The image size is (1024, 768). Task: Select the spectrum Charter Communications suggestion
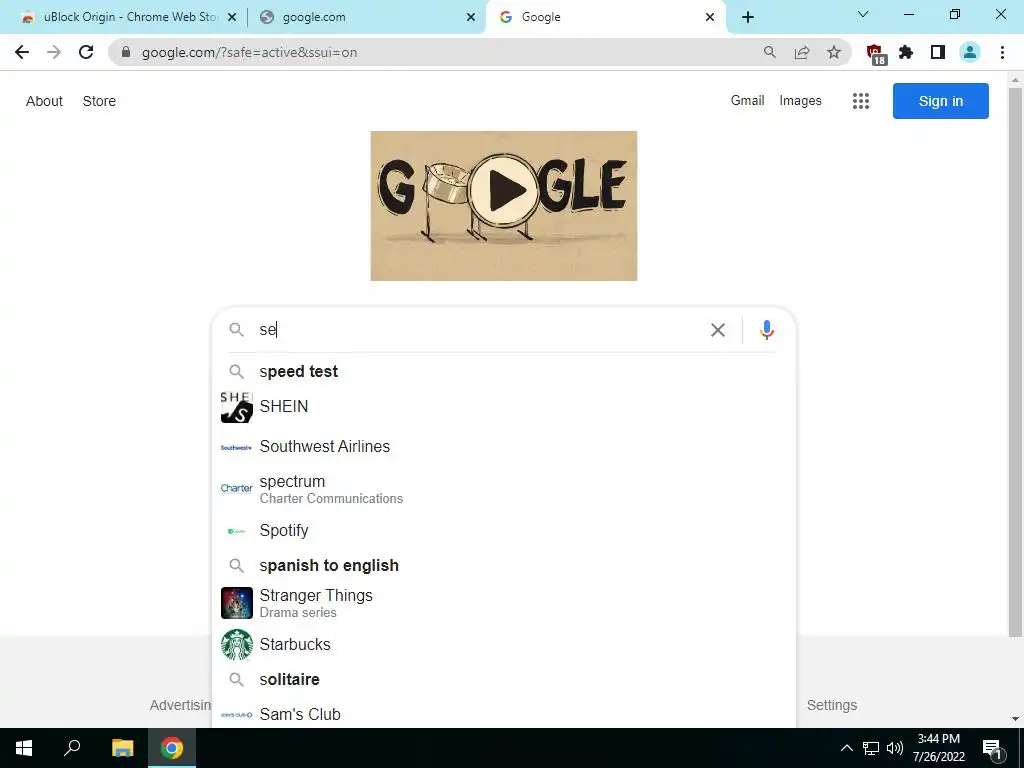(x=504, y=489)
